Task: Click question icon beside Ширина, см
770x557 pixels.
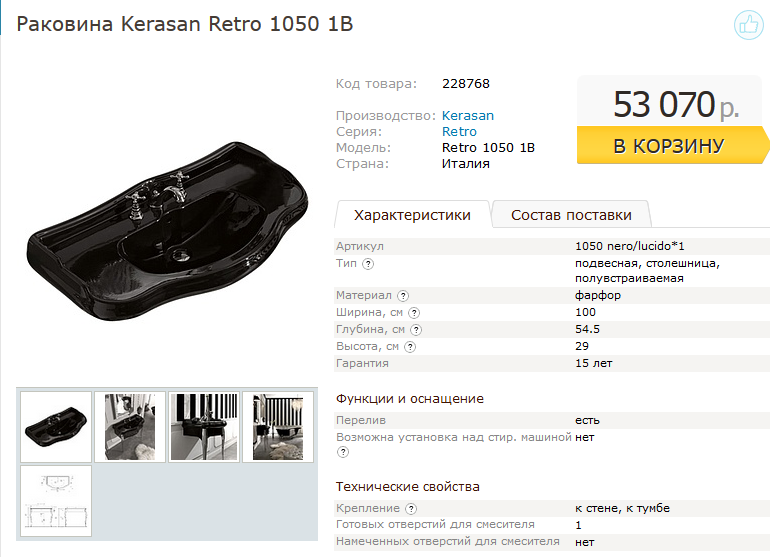Action: (x=414, y=313)
